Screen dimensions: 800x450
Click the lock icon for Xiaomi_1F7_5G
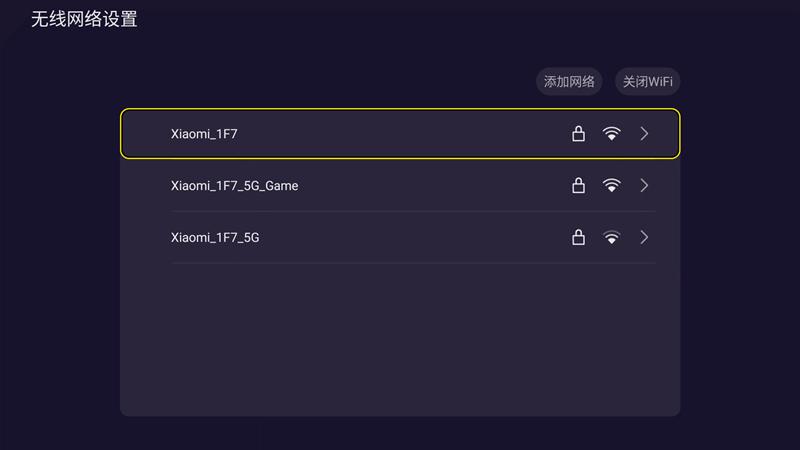pos(578,237)
